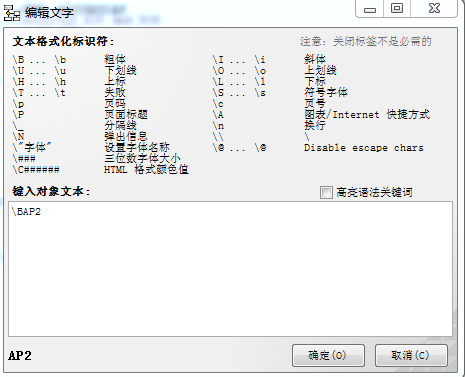
Task: Click the \S ... \s identifier
Action: (x=239, y=93)
